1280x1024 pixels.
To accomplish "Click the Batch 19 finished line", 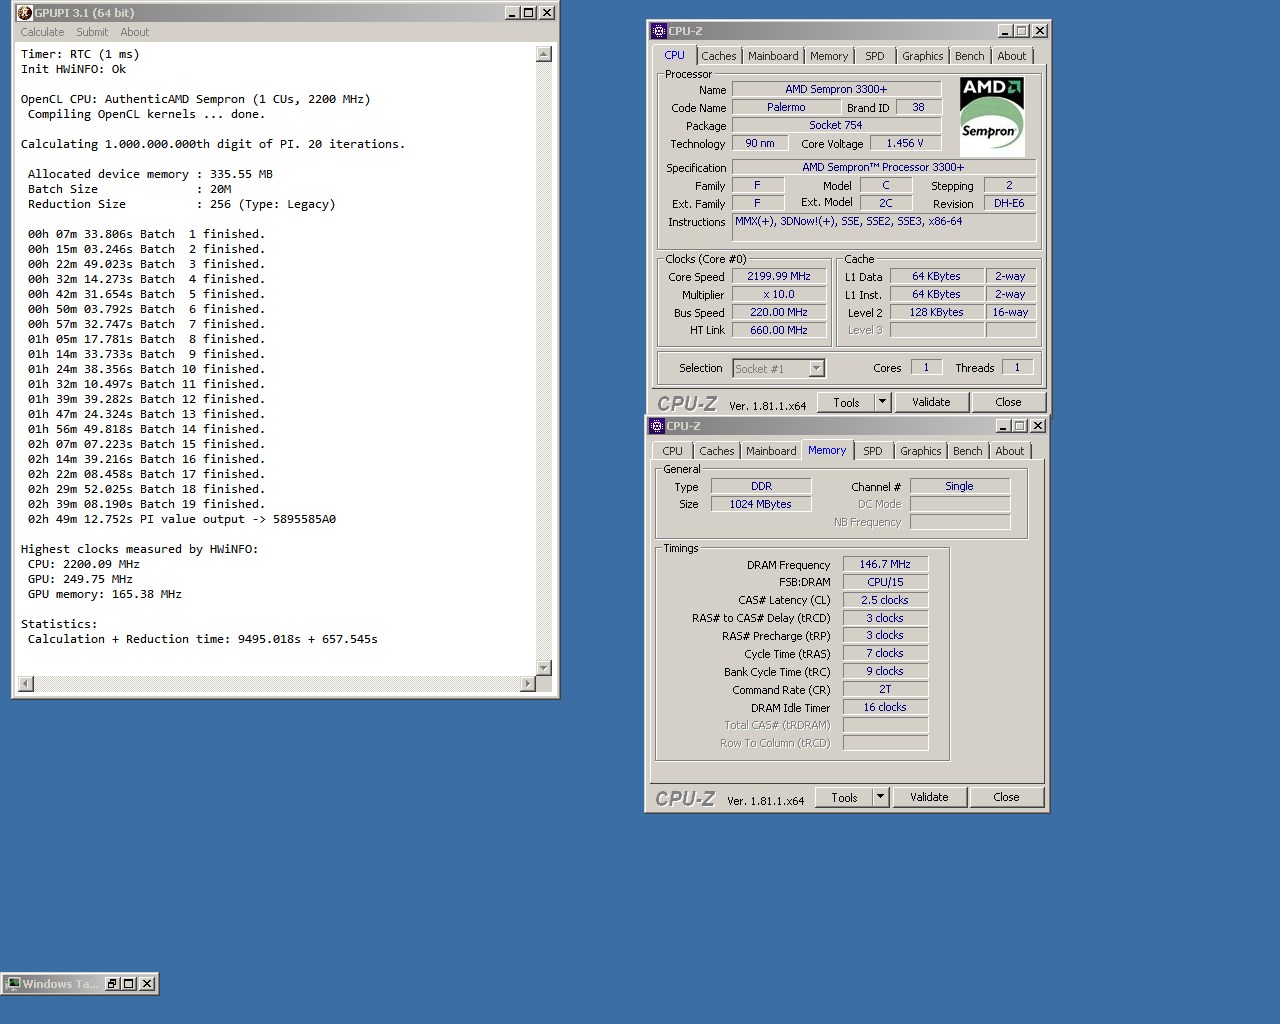I will (x=146, y=504).
